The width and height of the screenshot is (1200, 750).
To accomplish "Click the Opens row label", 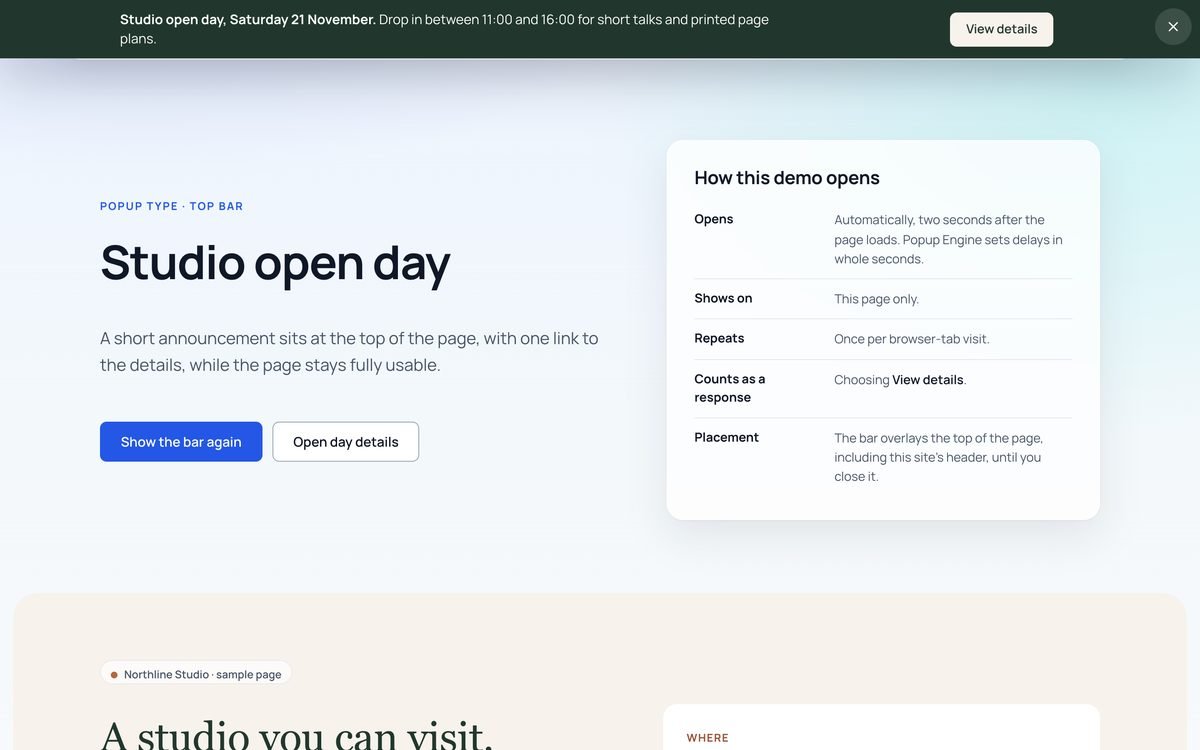I will [x=714, y=219].
